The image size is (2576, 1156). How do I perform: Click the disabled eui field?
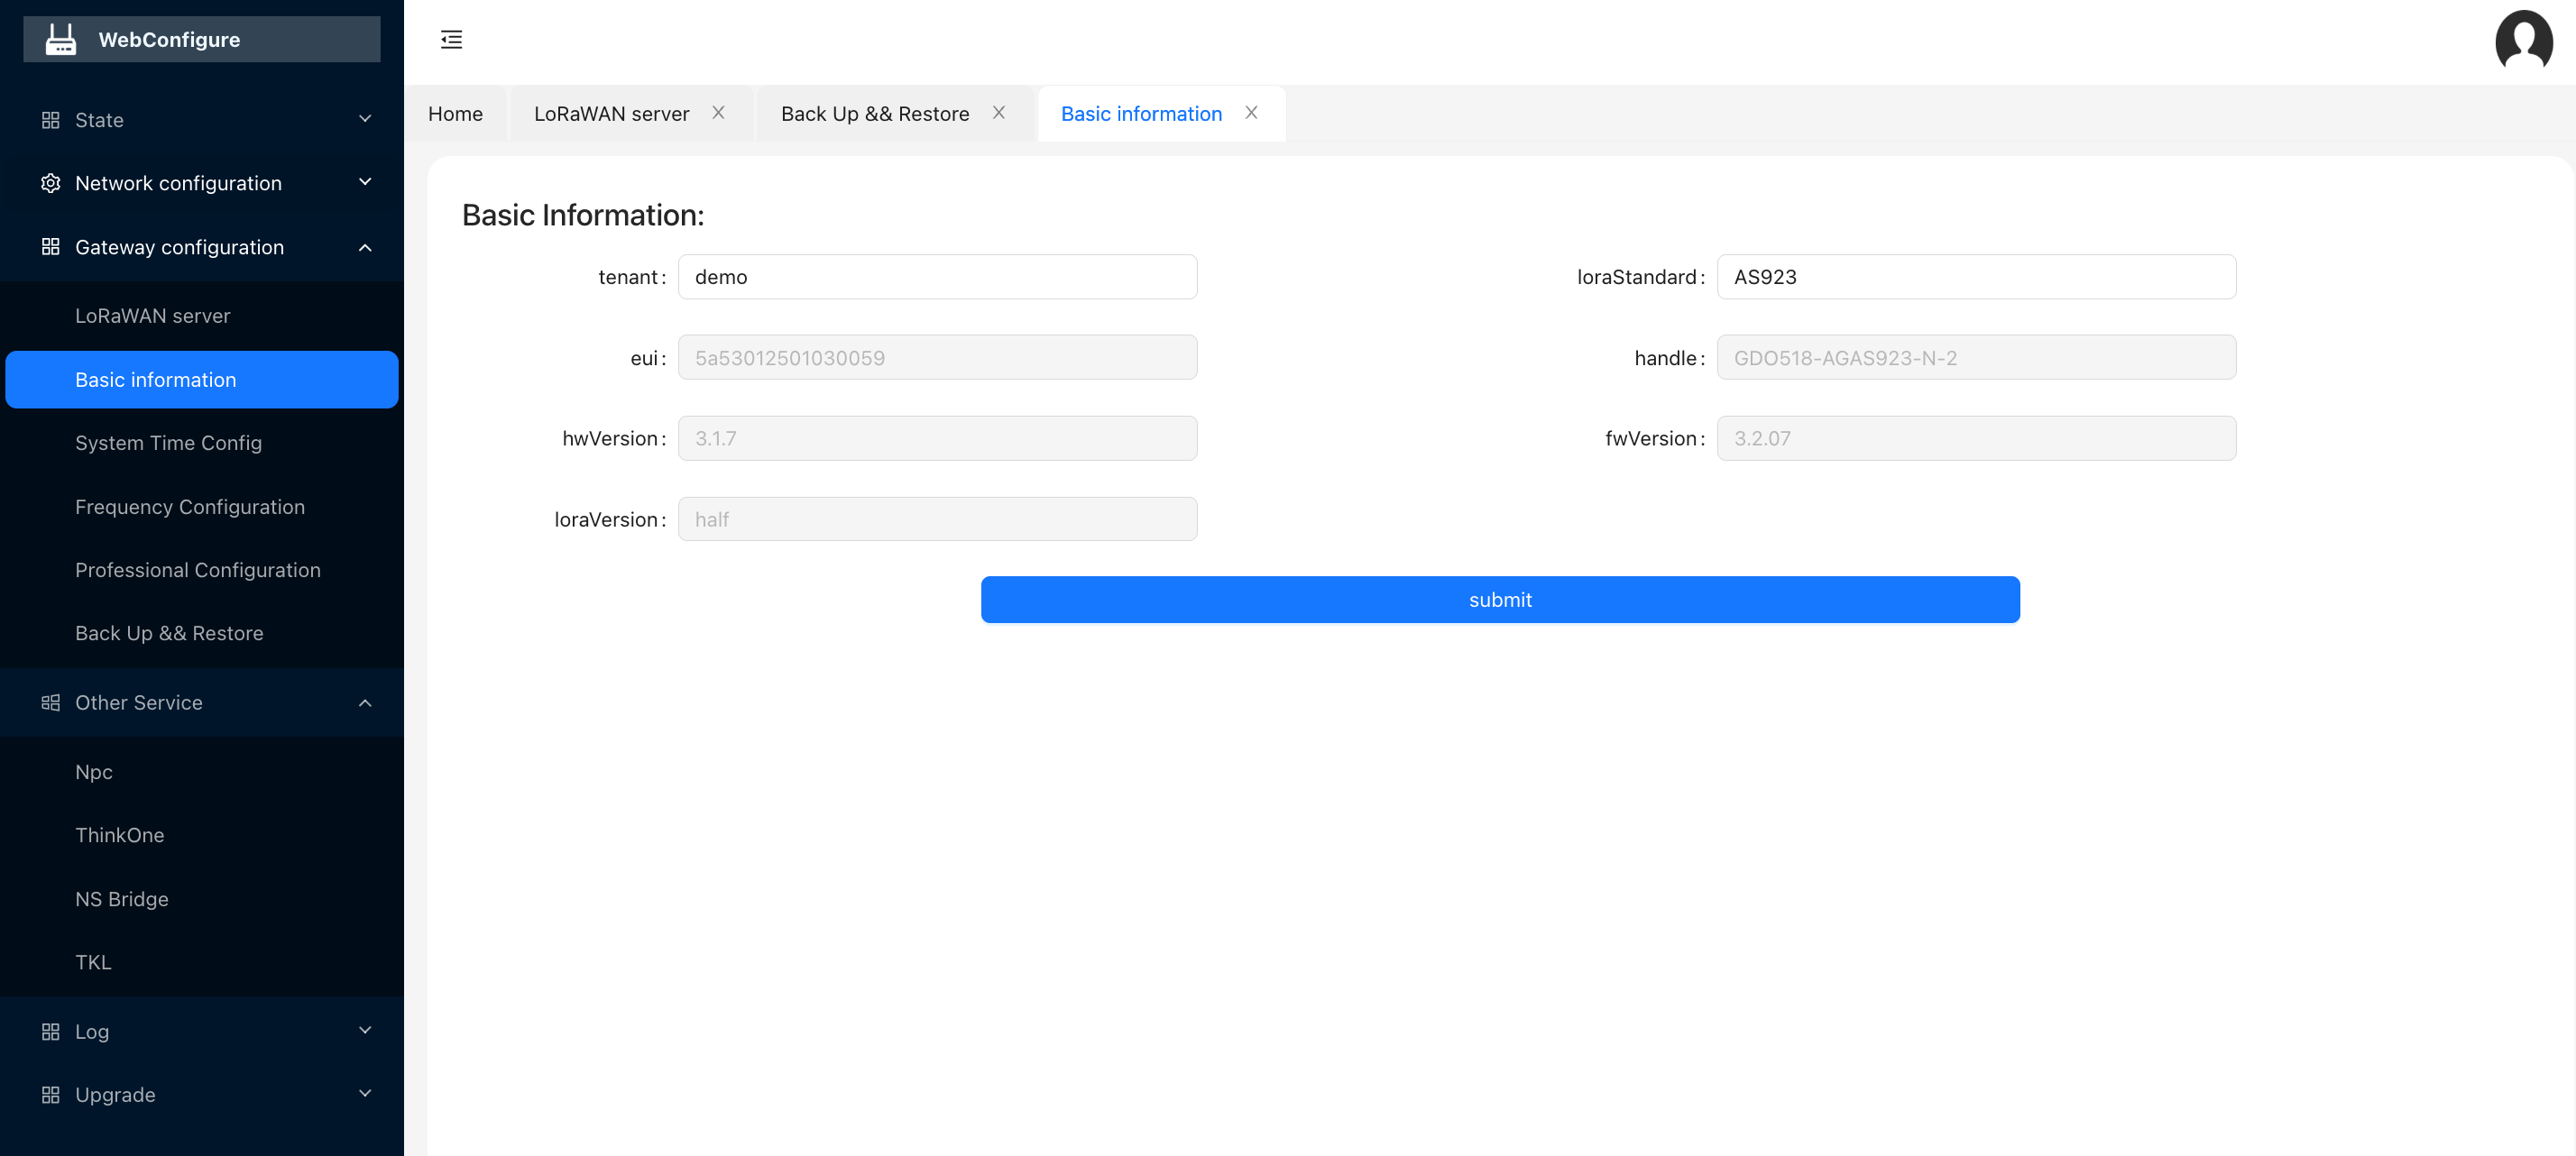tap(937, 358)
